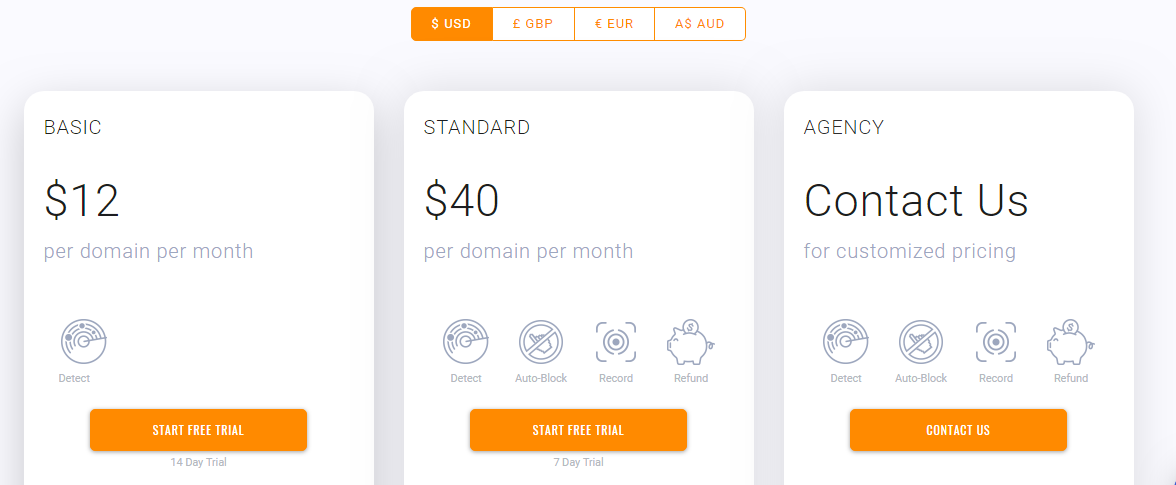The height and width of the screenshot is (485, 1176).
Task: Switch pricing to A$ AUD currency
Action: [x=700, y=24]
